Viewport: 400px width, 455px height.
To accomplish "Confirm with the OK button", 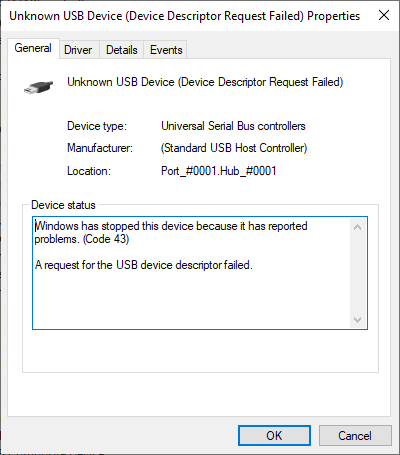I will [x=274, y=435].
